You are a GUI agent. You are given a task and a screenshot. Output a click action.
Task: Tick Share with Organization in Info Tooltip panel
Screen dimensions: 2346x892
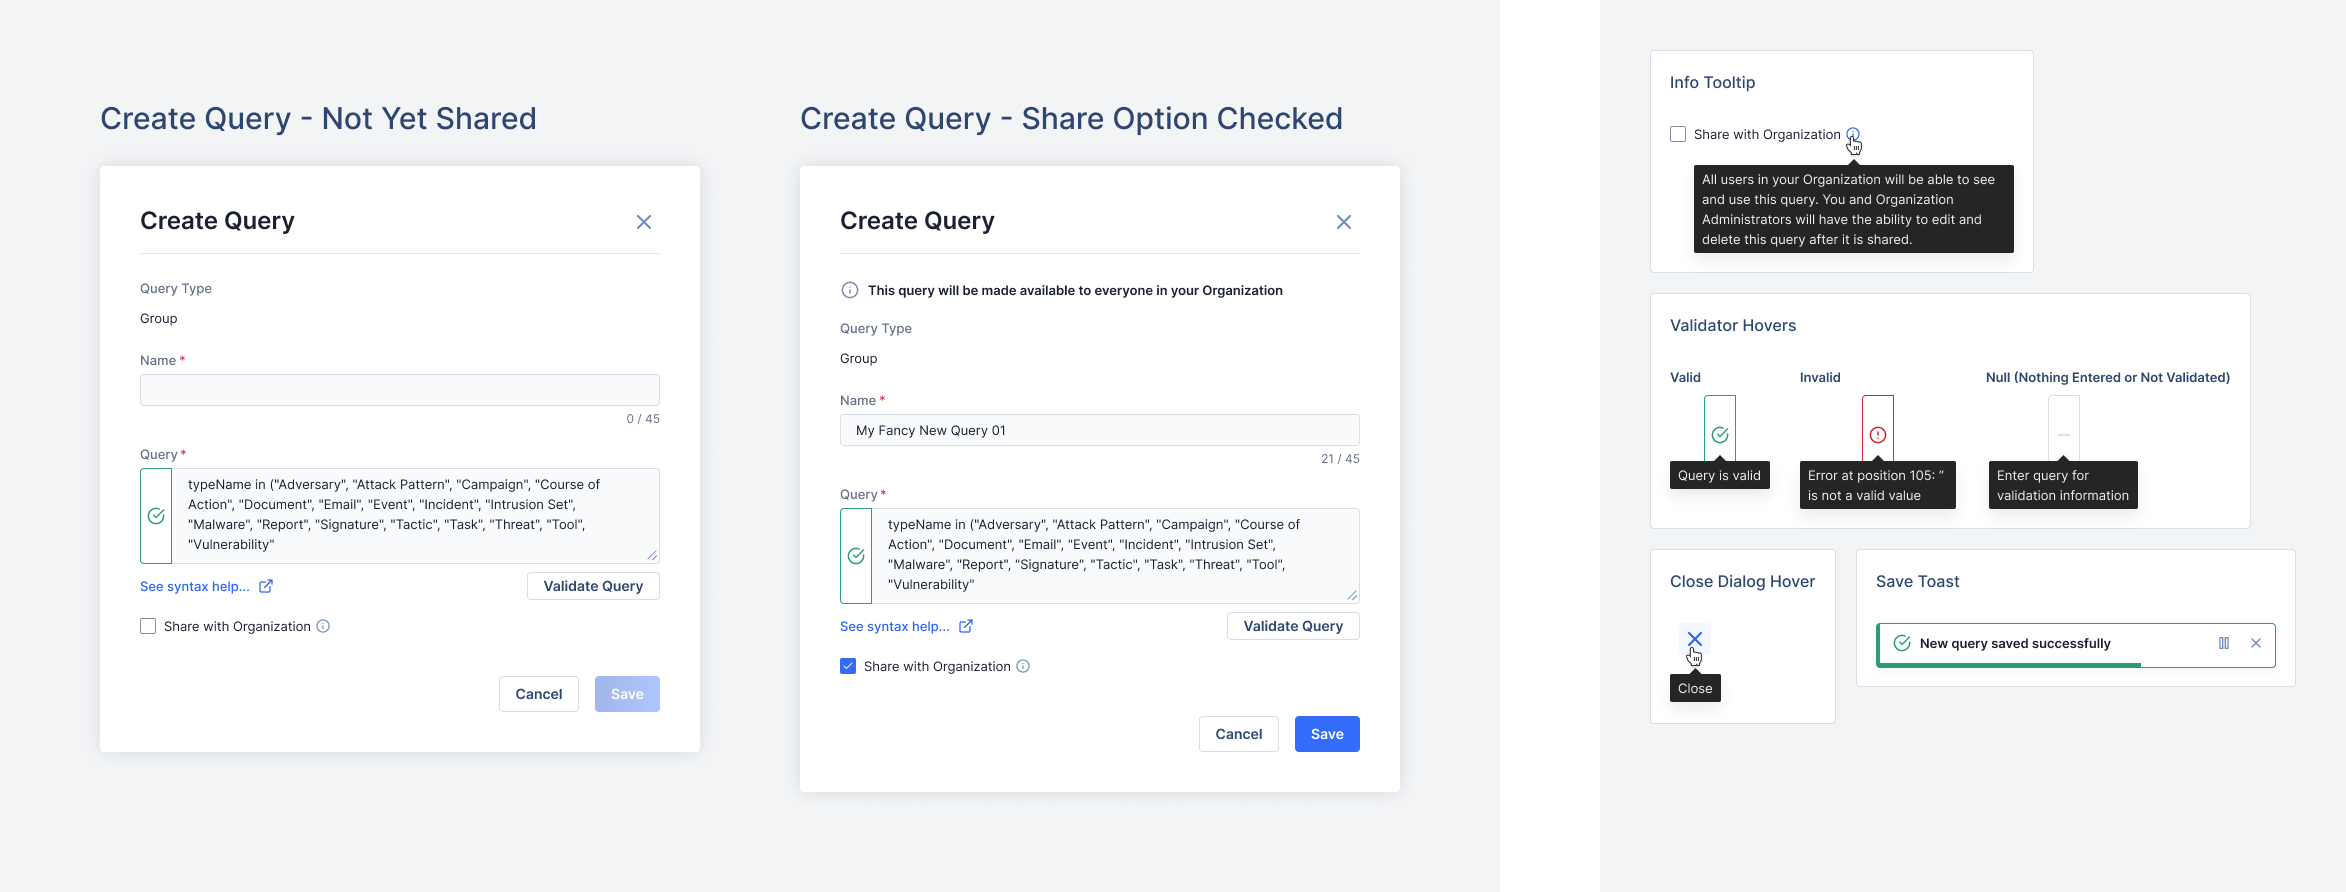pyautogui.click(x=1678, y=135)
